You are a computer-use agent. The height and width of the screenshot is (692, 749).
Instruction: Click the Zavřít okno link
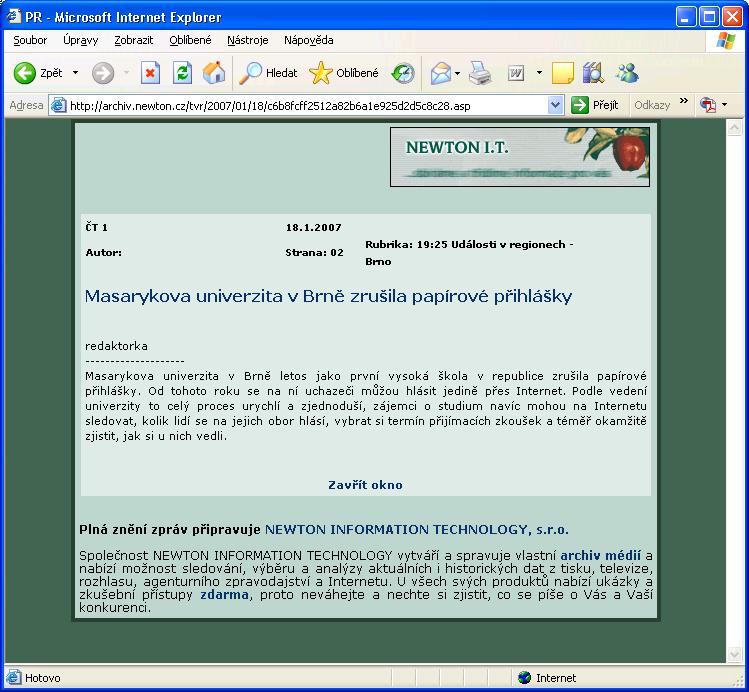365,485
